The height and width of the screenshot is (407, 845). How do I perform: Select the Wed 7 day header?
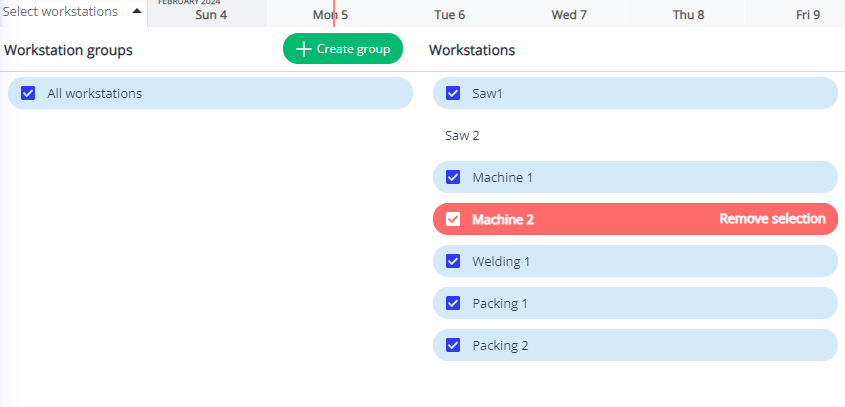(569, 15)
